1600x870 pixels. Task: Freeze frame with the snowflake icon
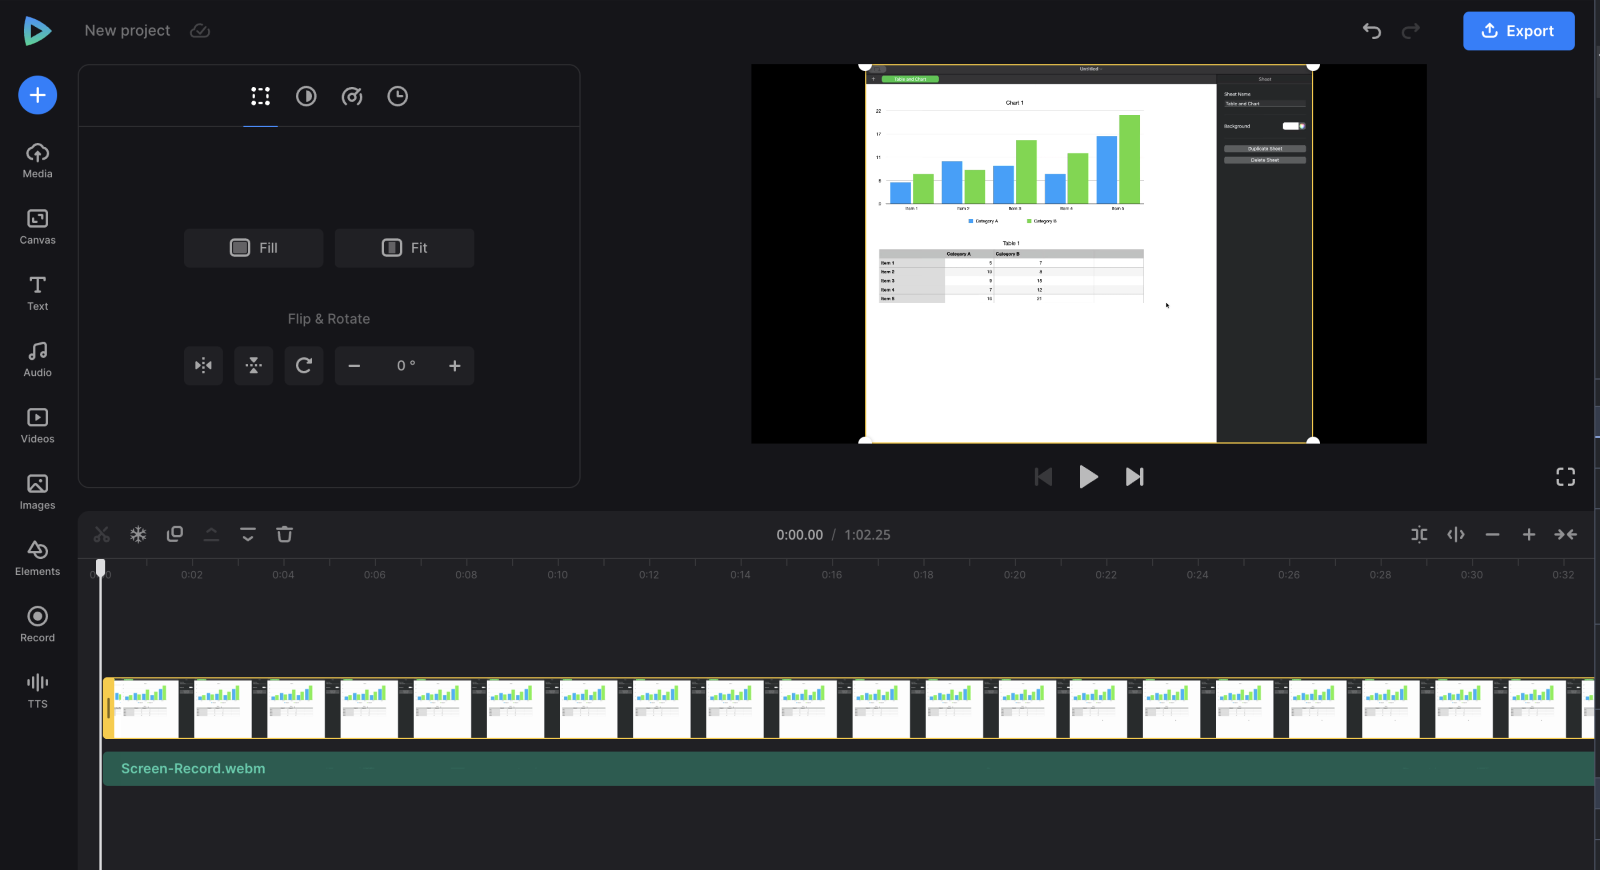click(138, 535)
